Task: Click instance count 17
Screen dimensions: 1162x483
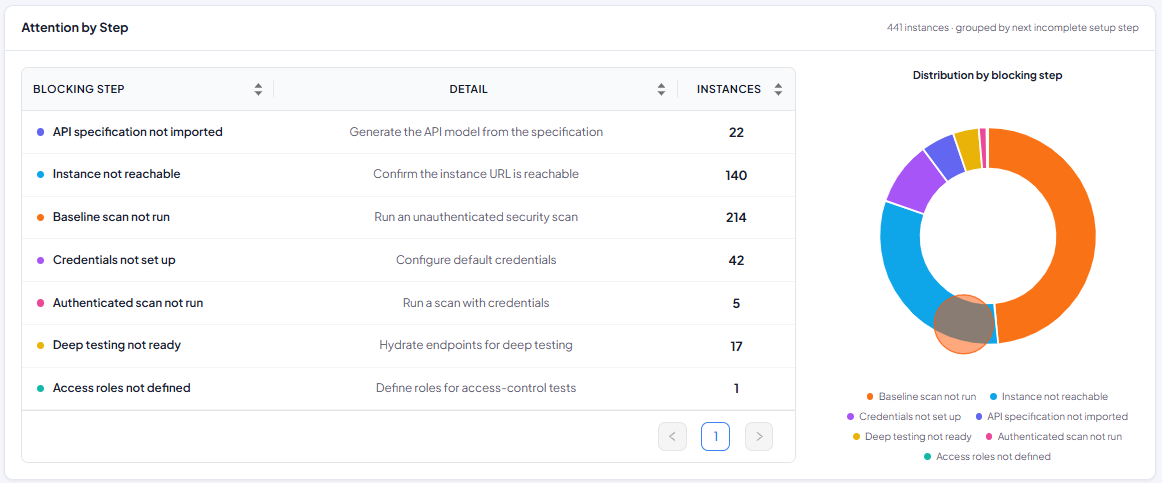Action: click(x=736, y=346)
